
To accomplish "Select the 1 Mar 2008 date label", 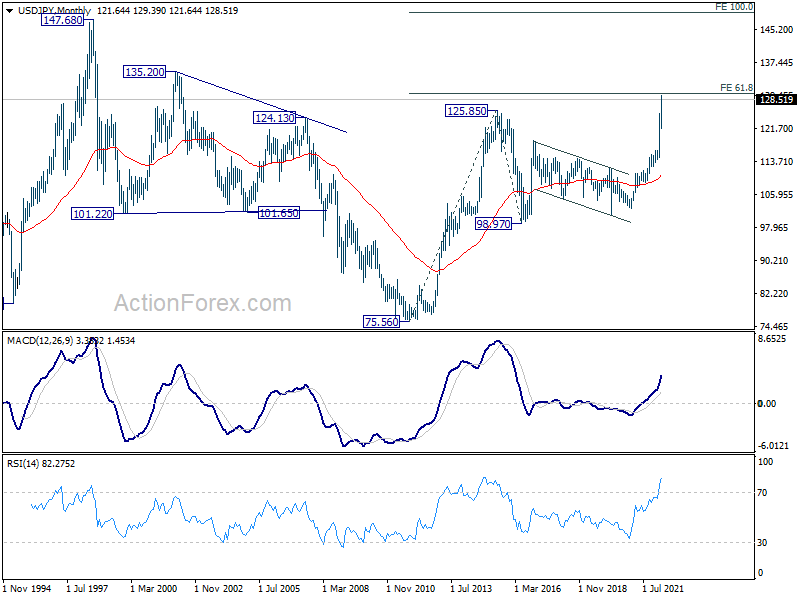I will point(345,588).
